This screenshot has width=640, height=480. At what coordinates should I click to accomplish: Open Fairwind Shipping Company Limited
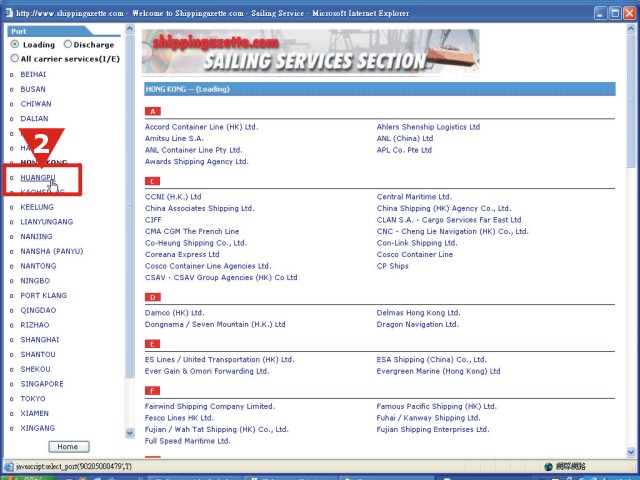point(210,407)
